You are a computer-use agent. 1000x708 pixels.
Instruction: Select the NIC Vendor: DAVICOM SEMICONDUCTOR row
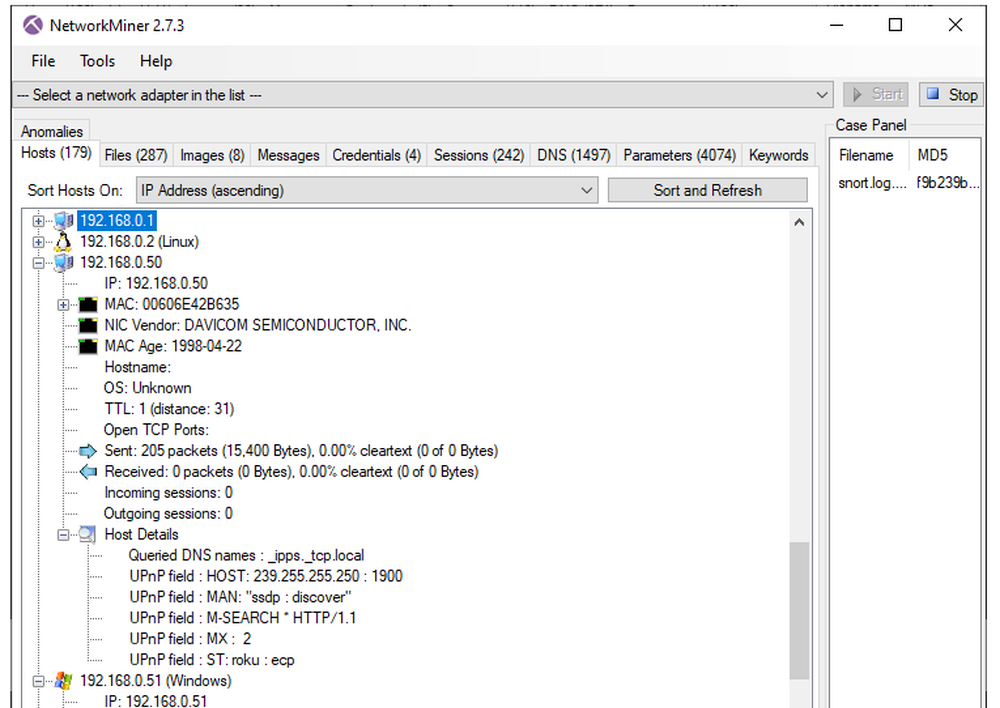[x=258, y=325]
